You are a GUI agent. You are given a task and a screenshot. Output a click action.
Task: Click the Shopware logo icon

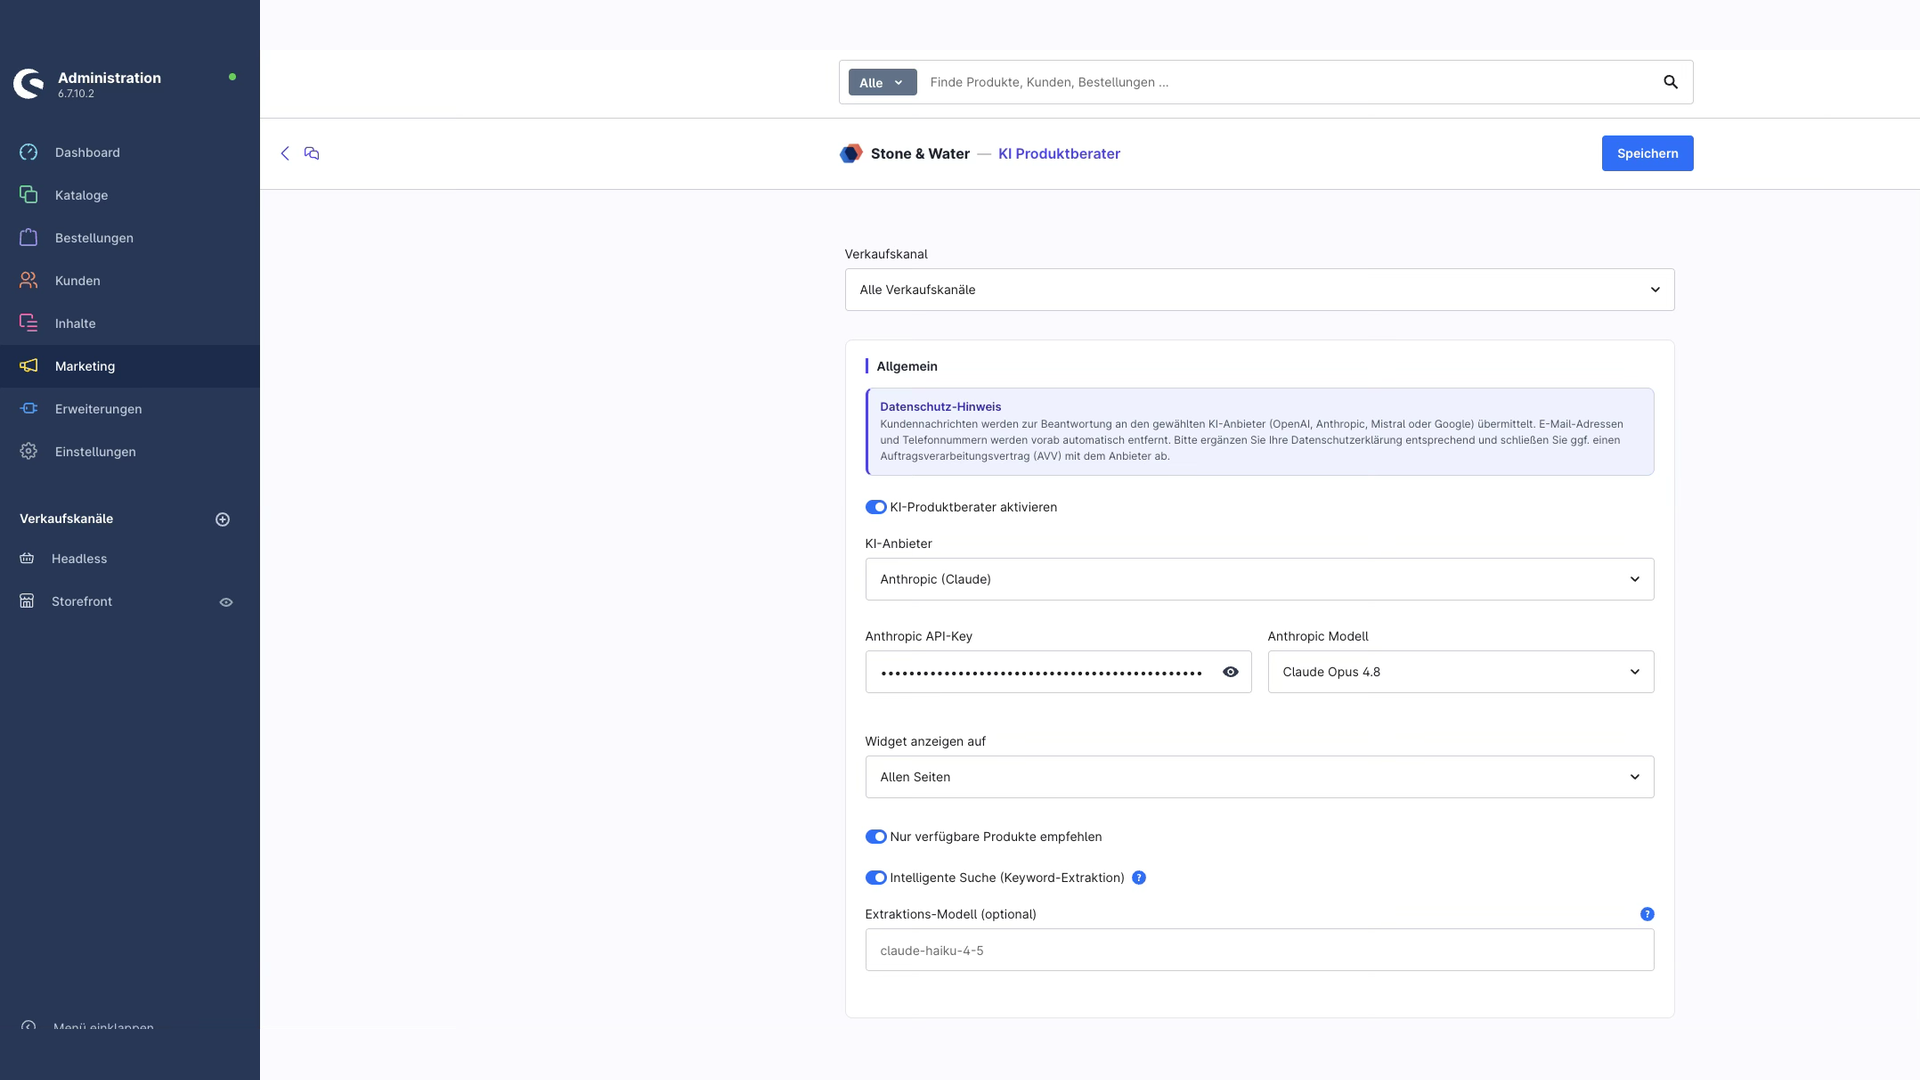[x=29, y=84]
